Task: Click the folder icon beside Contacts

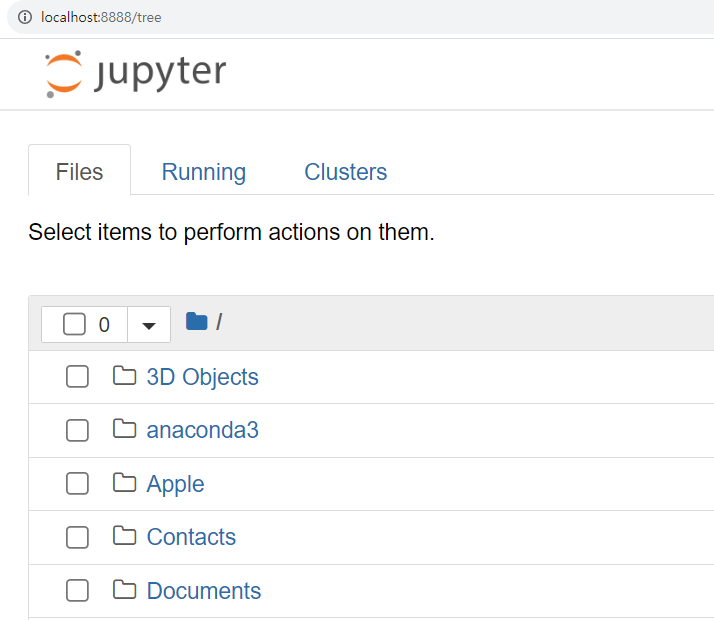Action: pyautogui.click(x=124, y=536)
